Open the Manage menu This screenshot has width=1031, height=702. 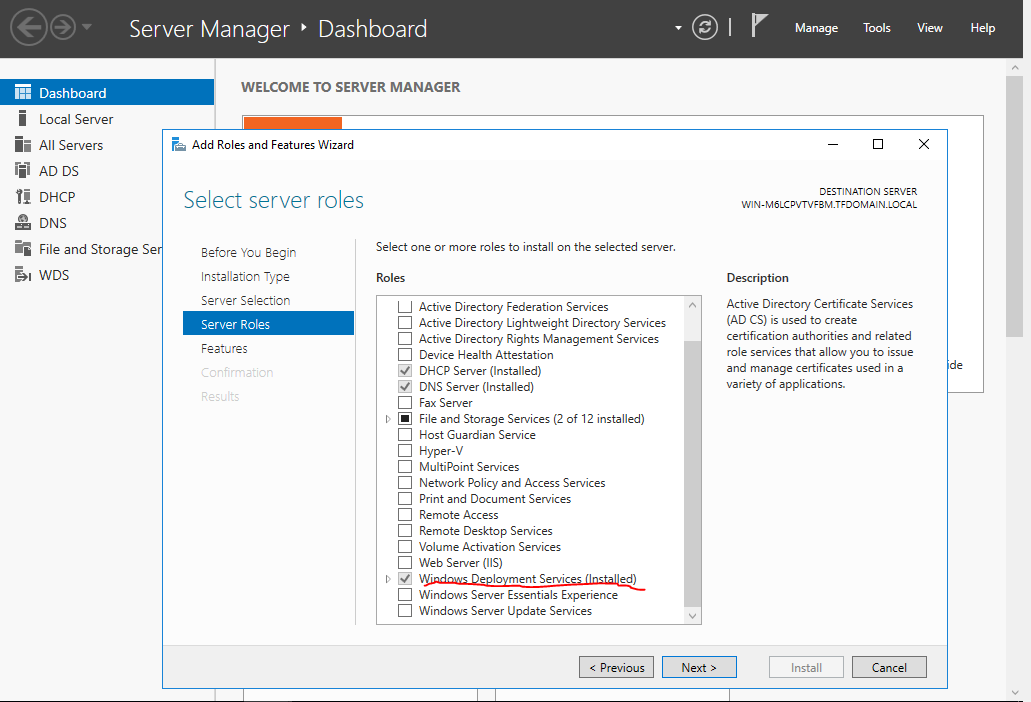(816, 28)
